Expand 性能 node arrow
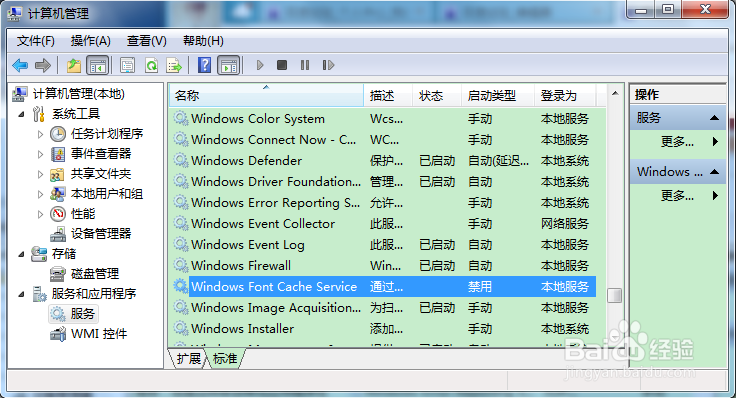 click(40, 214)
